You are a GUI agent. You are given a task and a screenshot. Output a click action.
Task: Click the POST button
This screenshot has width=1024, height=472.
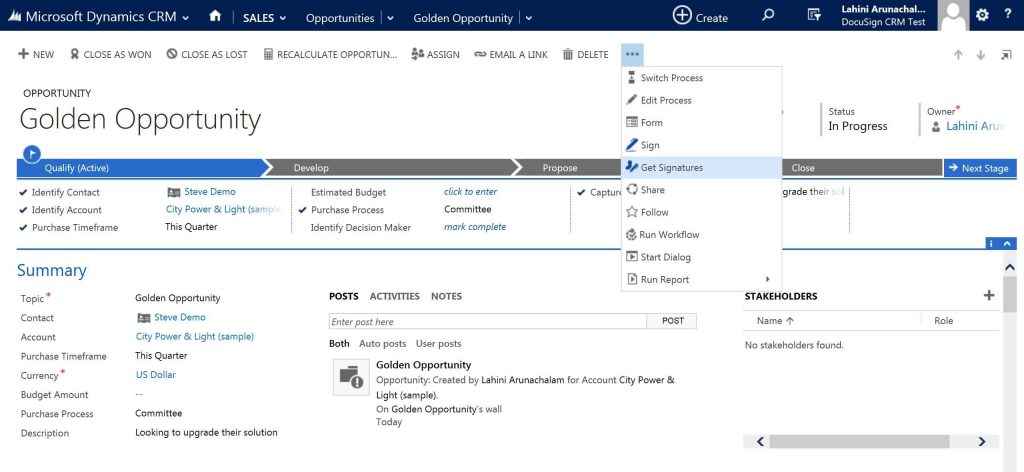tap(672, 321)
